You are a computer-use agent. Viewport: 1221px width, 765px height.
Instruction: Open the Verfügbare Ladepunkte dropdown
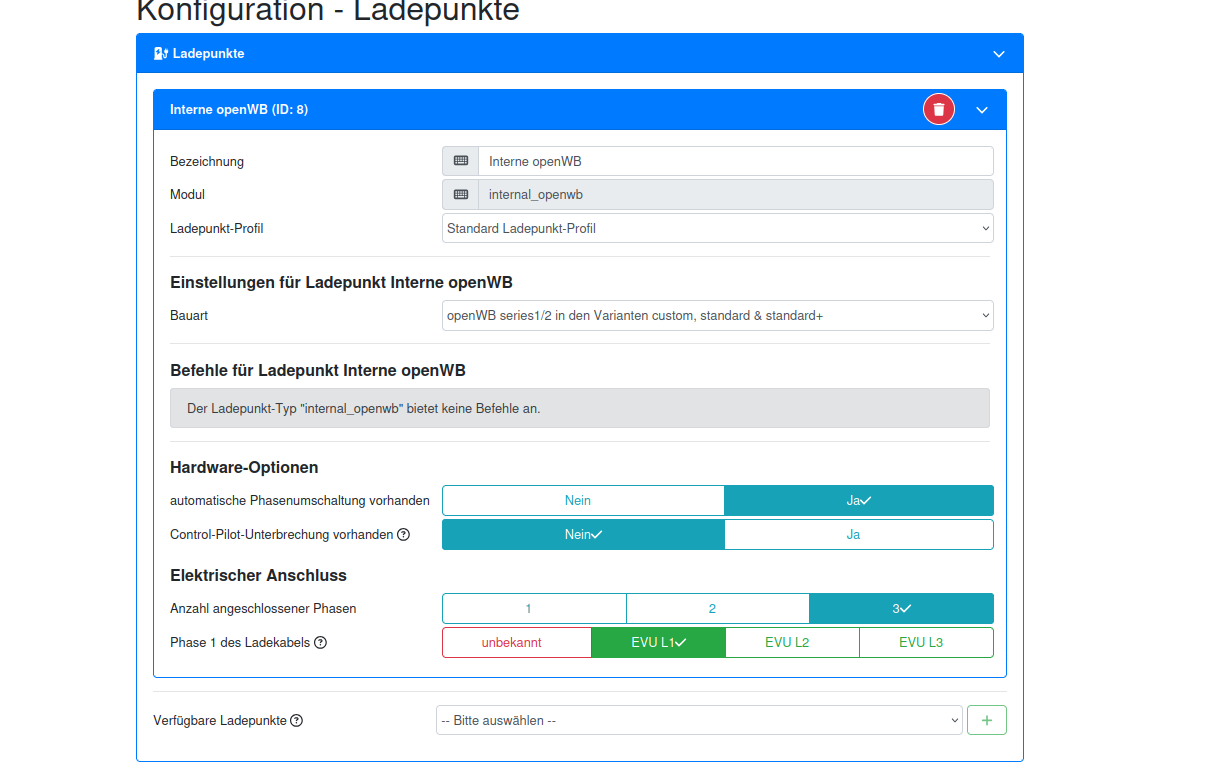click(699, 720)
